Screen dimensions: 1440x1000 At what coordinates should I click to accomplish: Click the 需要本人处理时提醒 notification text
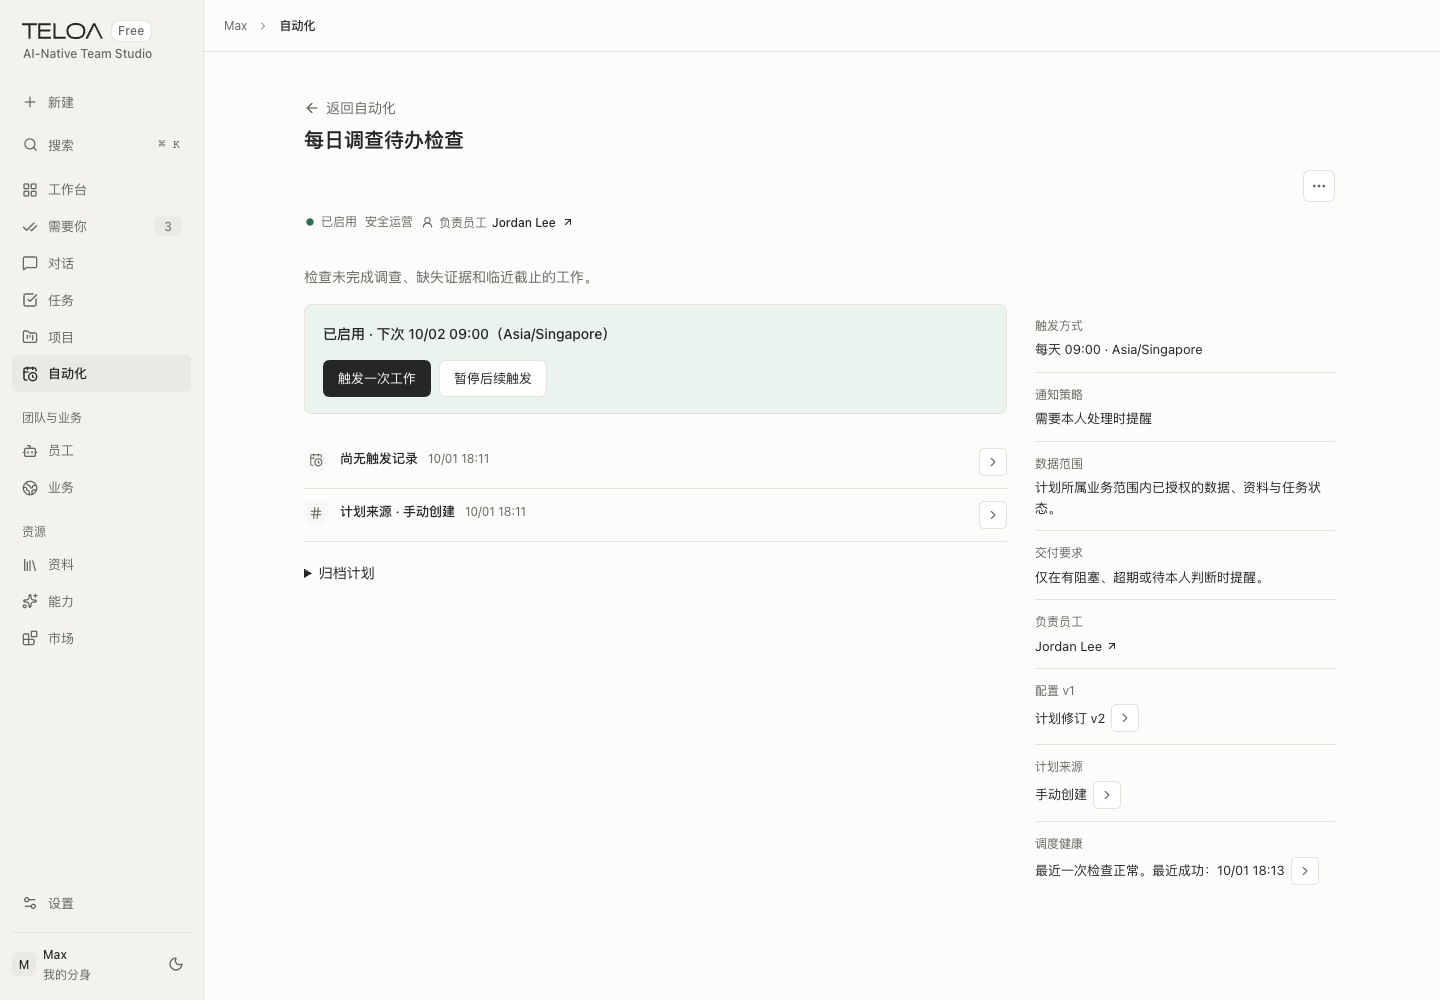1093,419
